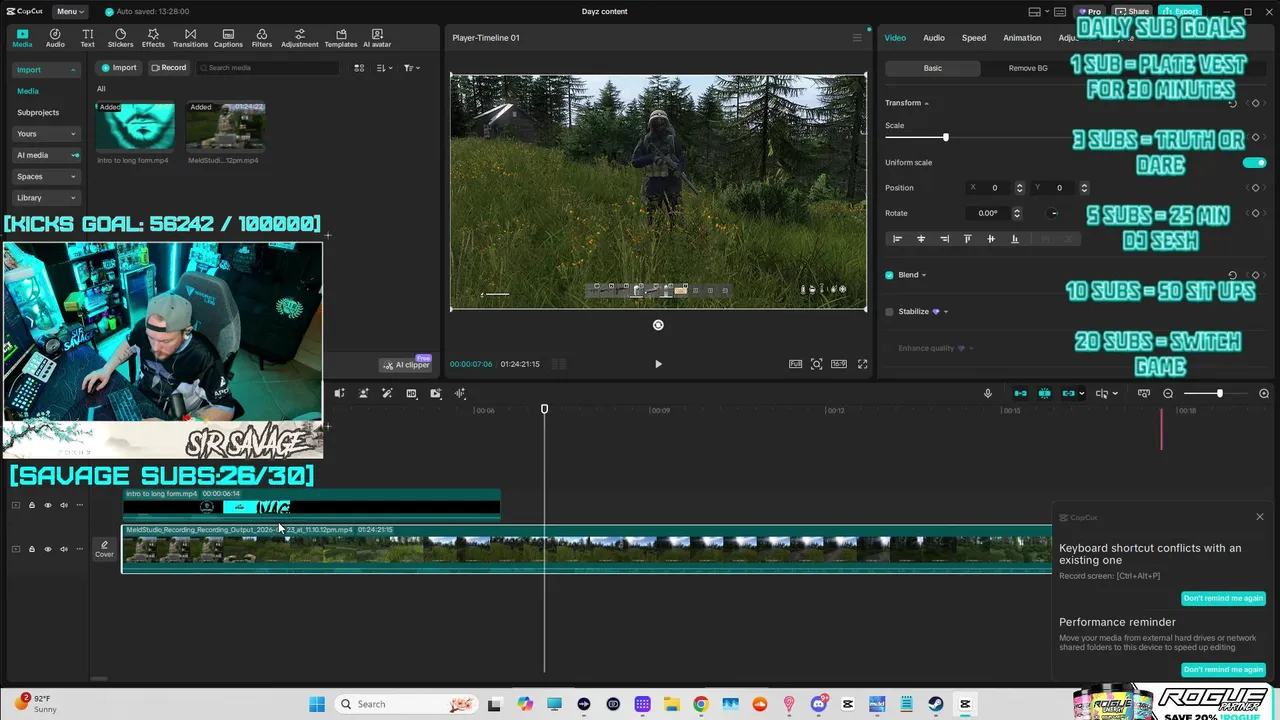This screenshot has height=720, width=1280.
Task: Lock the main video track
Action: pyautogui.click(x=31, y=549)
